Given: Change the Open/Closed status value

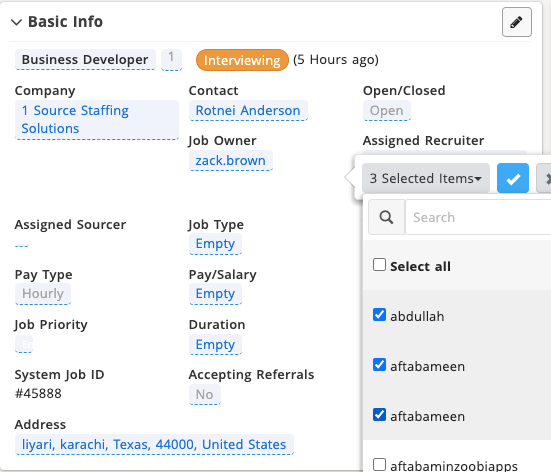Looking at the screenshot, I should (387, 110).
